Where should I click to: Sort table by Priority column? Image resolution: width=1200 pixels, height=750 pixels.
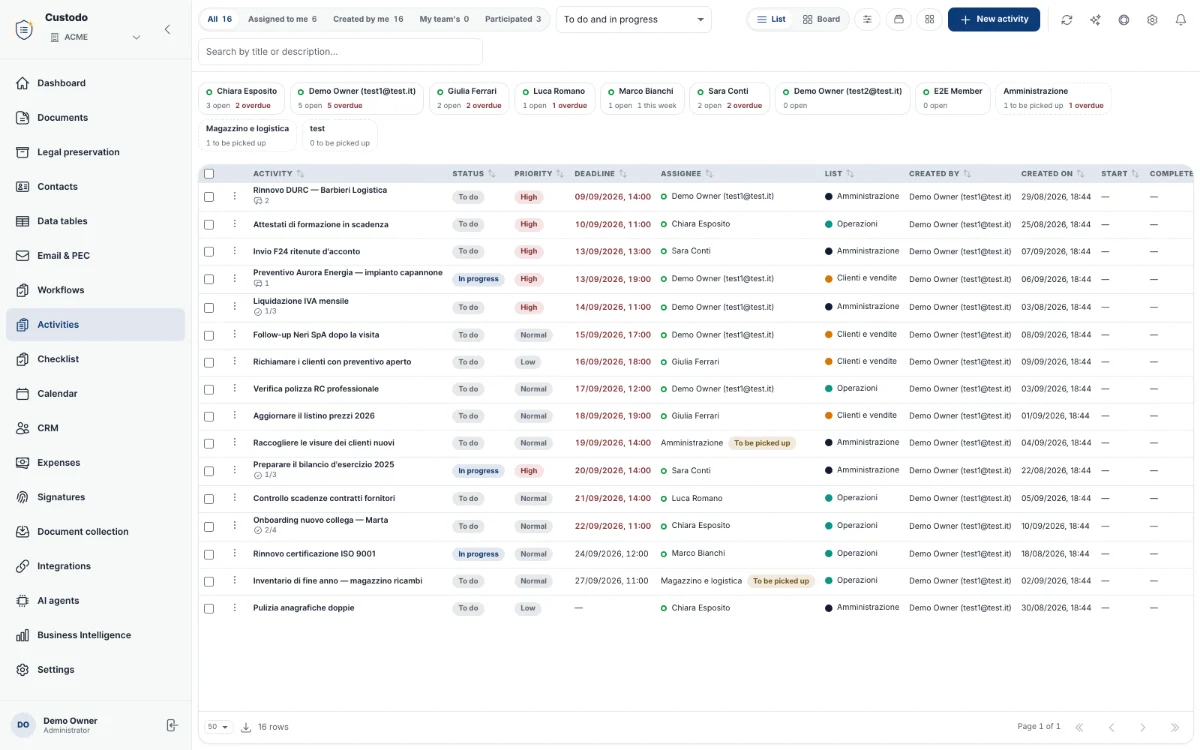pos(539,174)
